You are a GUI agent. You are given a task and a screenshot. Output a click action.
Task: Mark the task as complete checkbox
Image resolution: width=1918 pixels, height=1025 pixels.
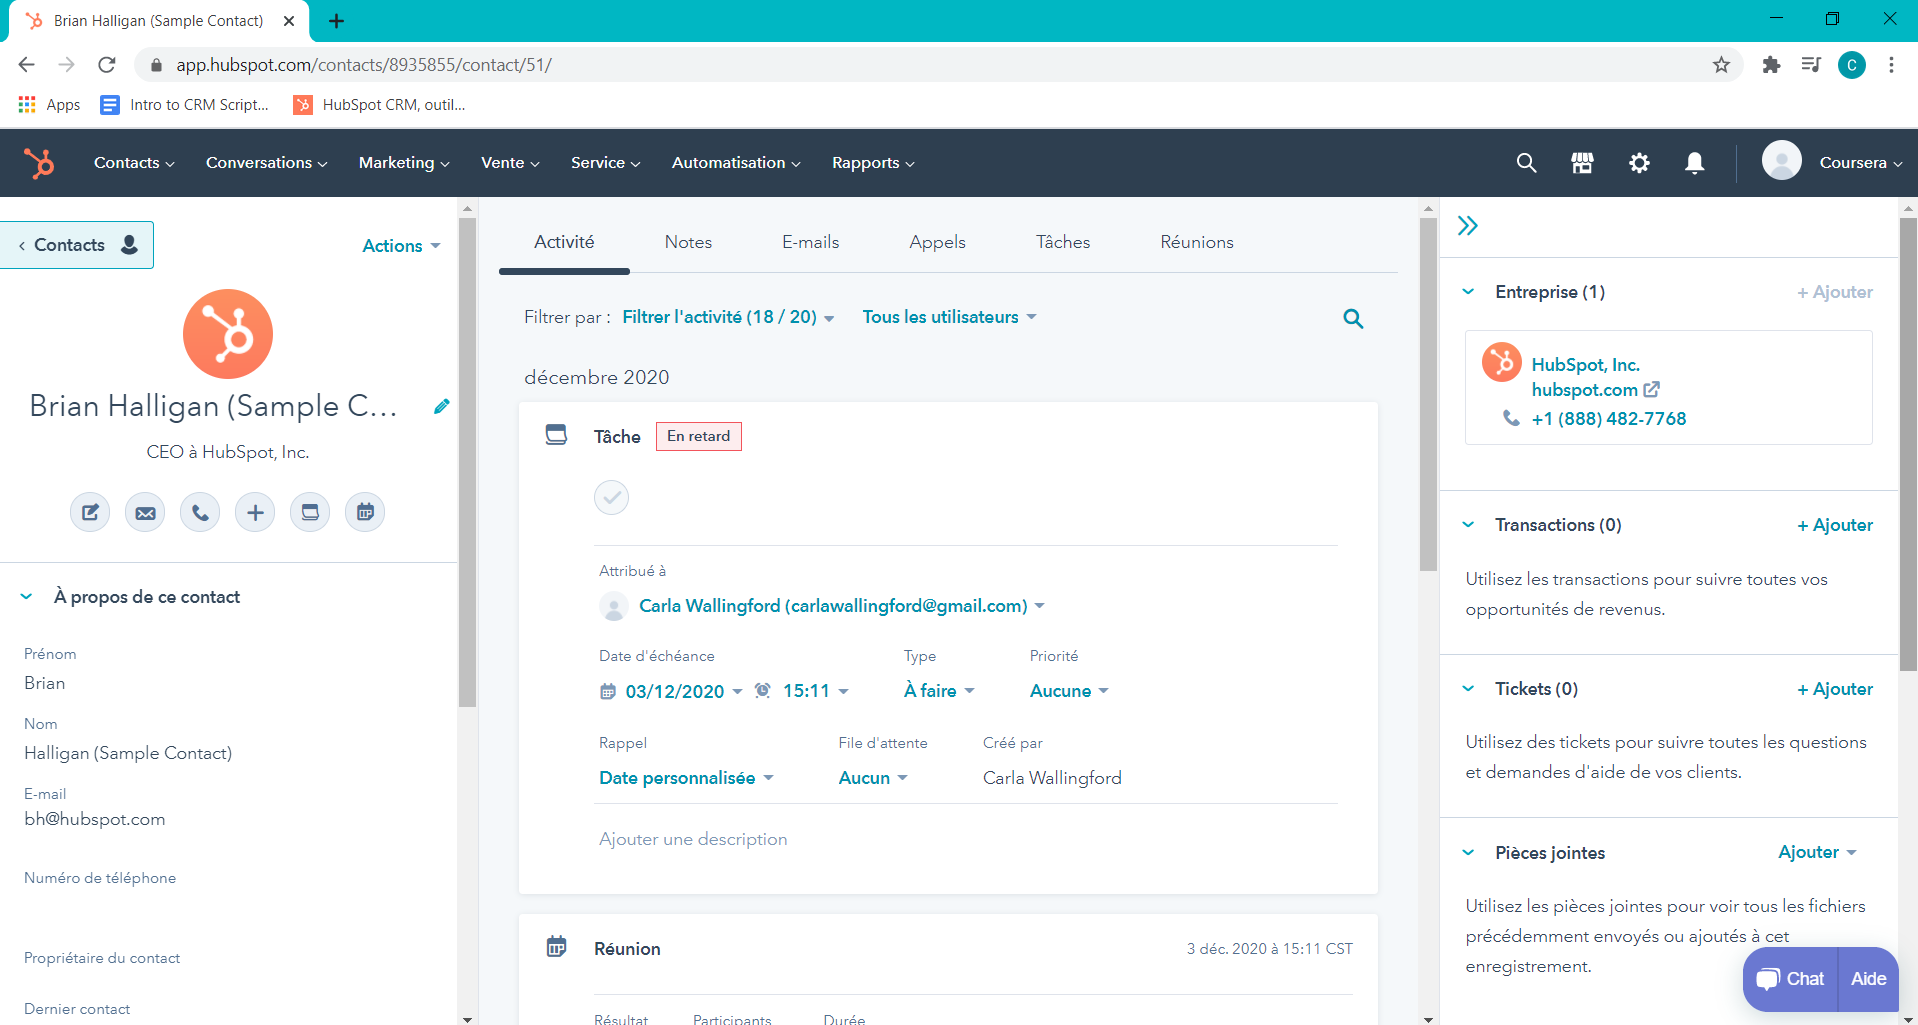[612, 497]
